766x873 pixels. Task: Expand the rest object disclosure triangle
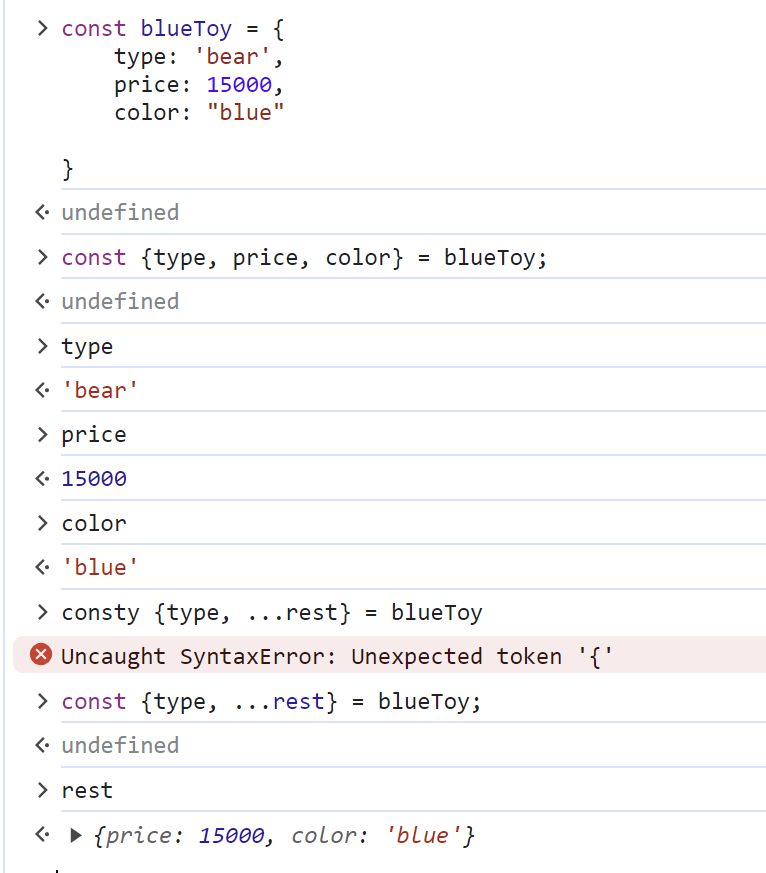[76, 835]
